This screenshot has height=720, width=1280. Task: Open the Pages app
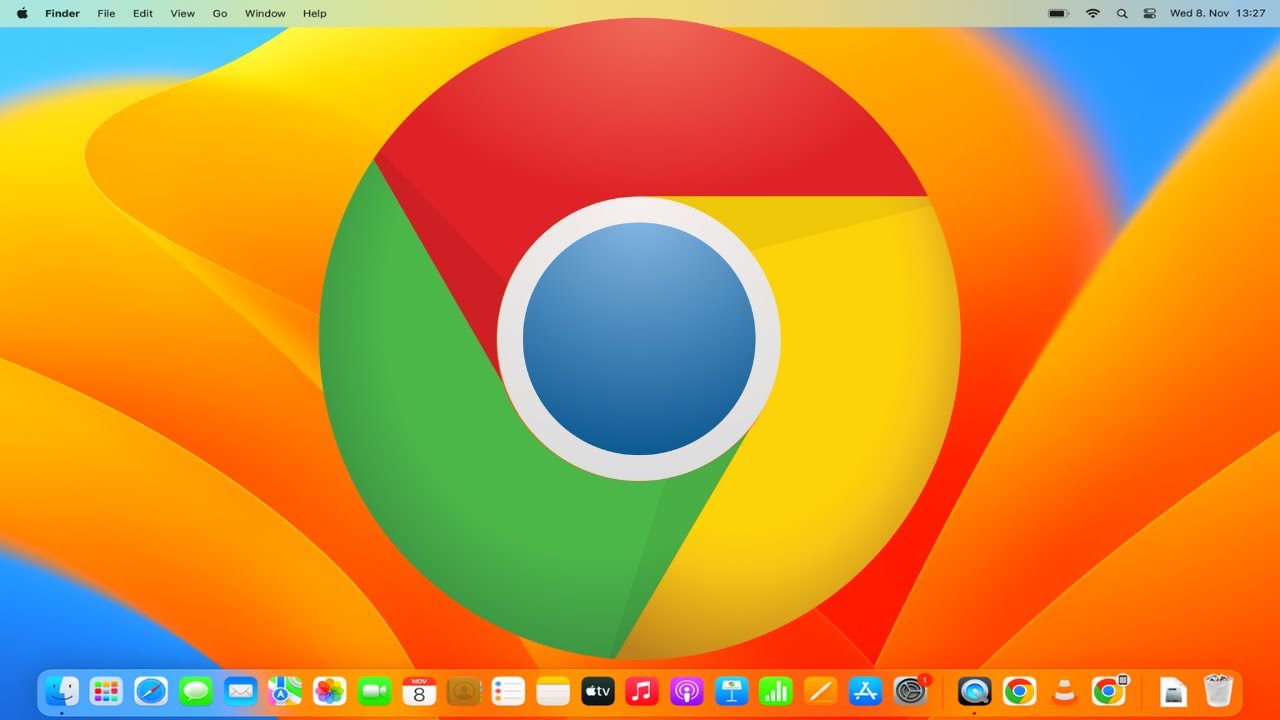820,690
